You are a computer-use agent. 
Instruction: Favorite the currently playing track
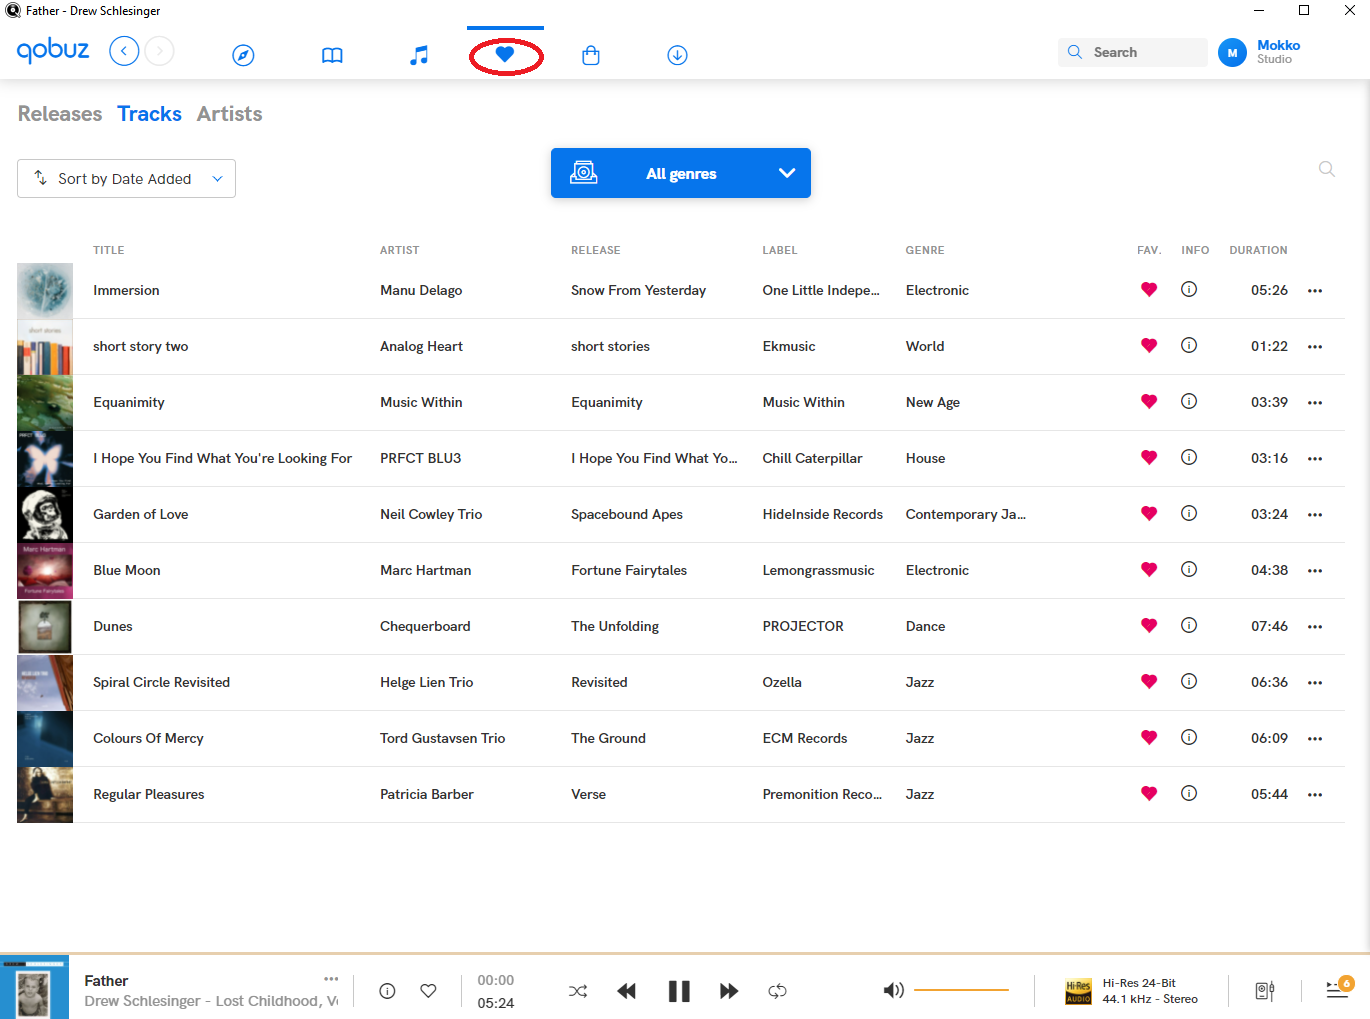point(428,991)
